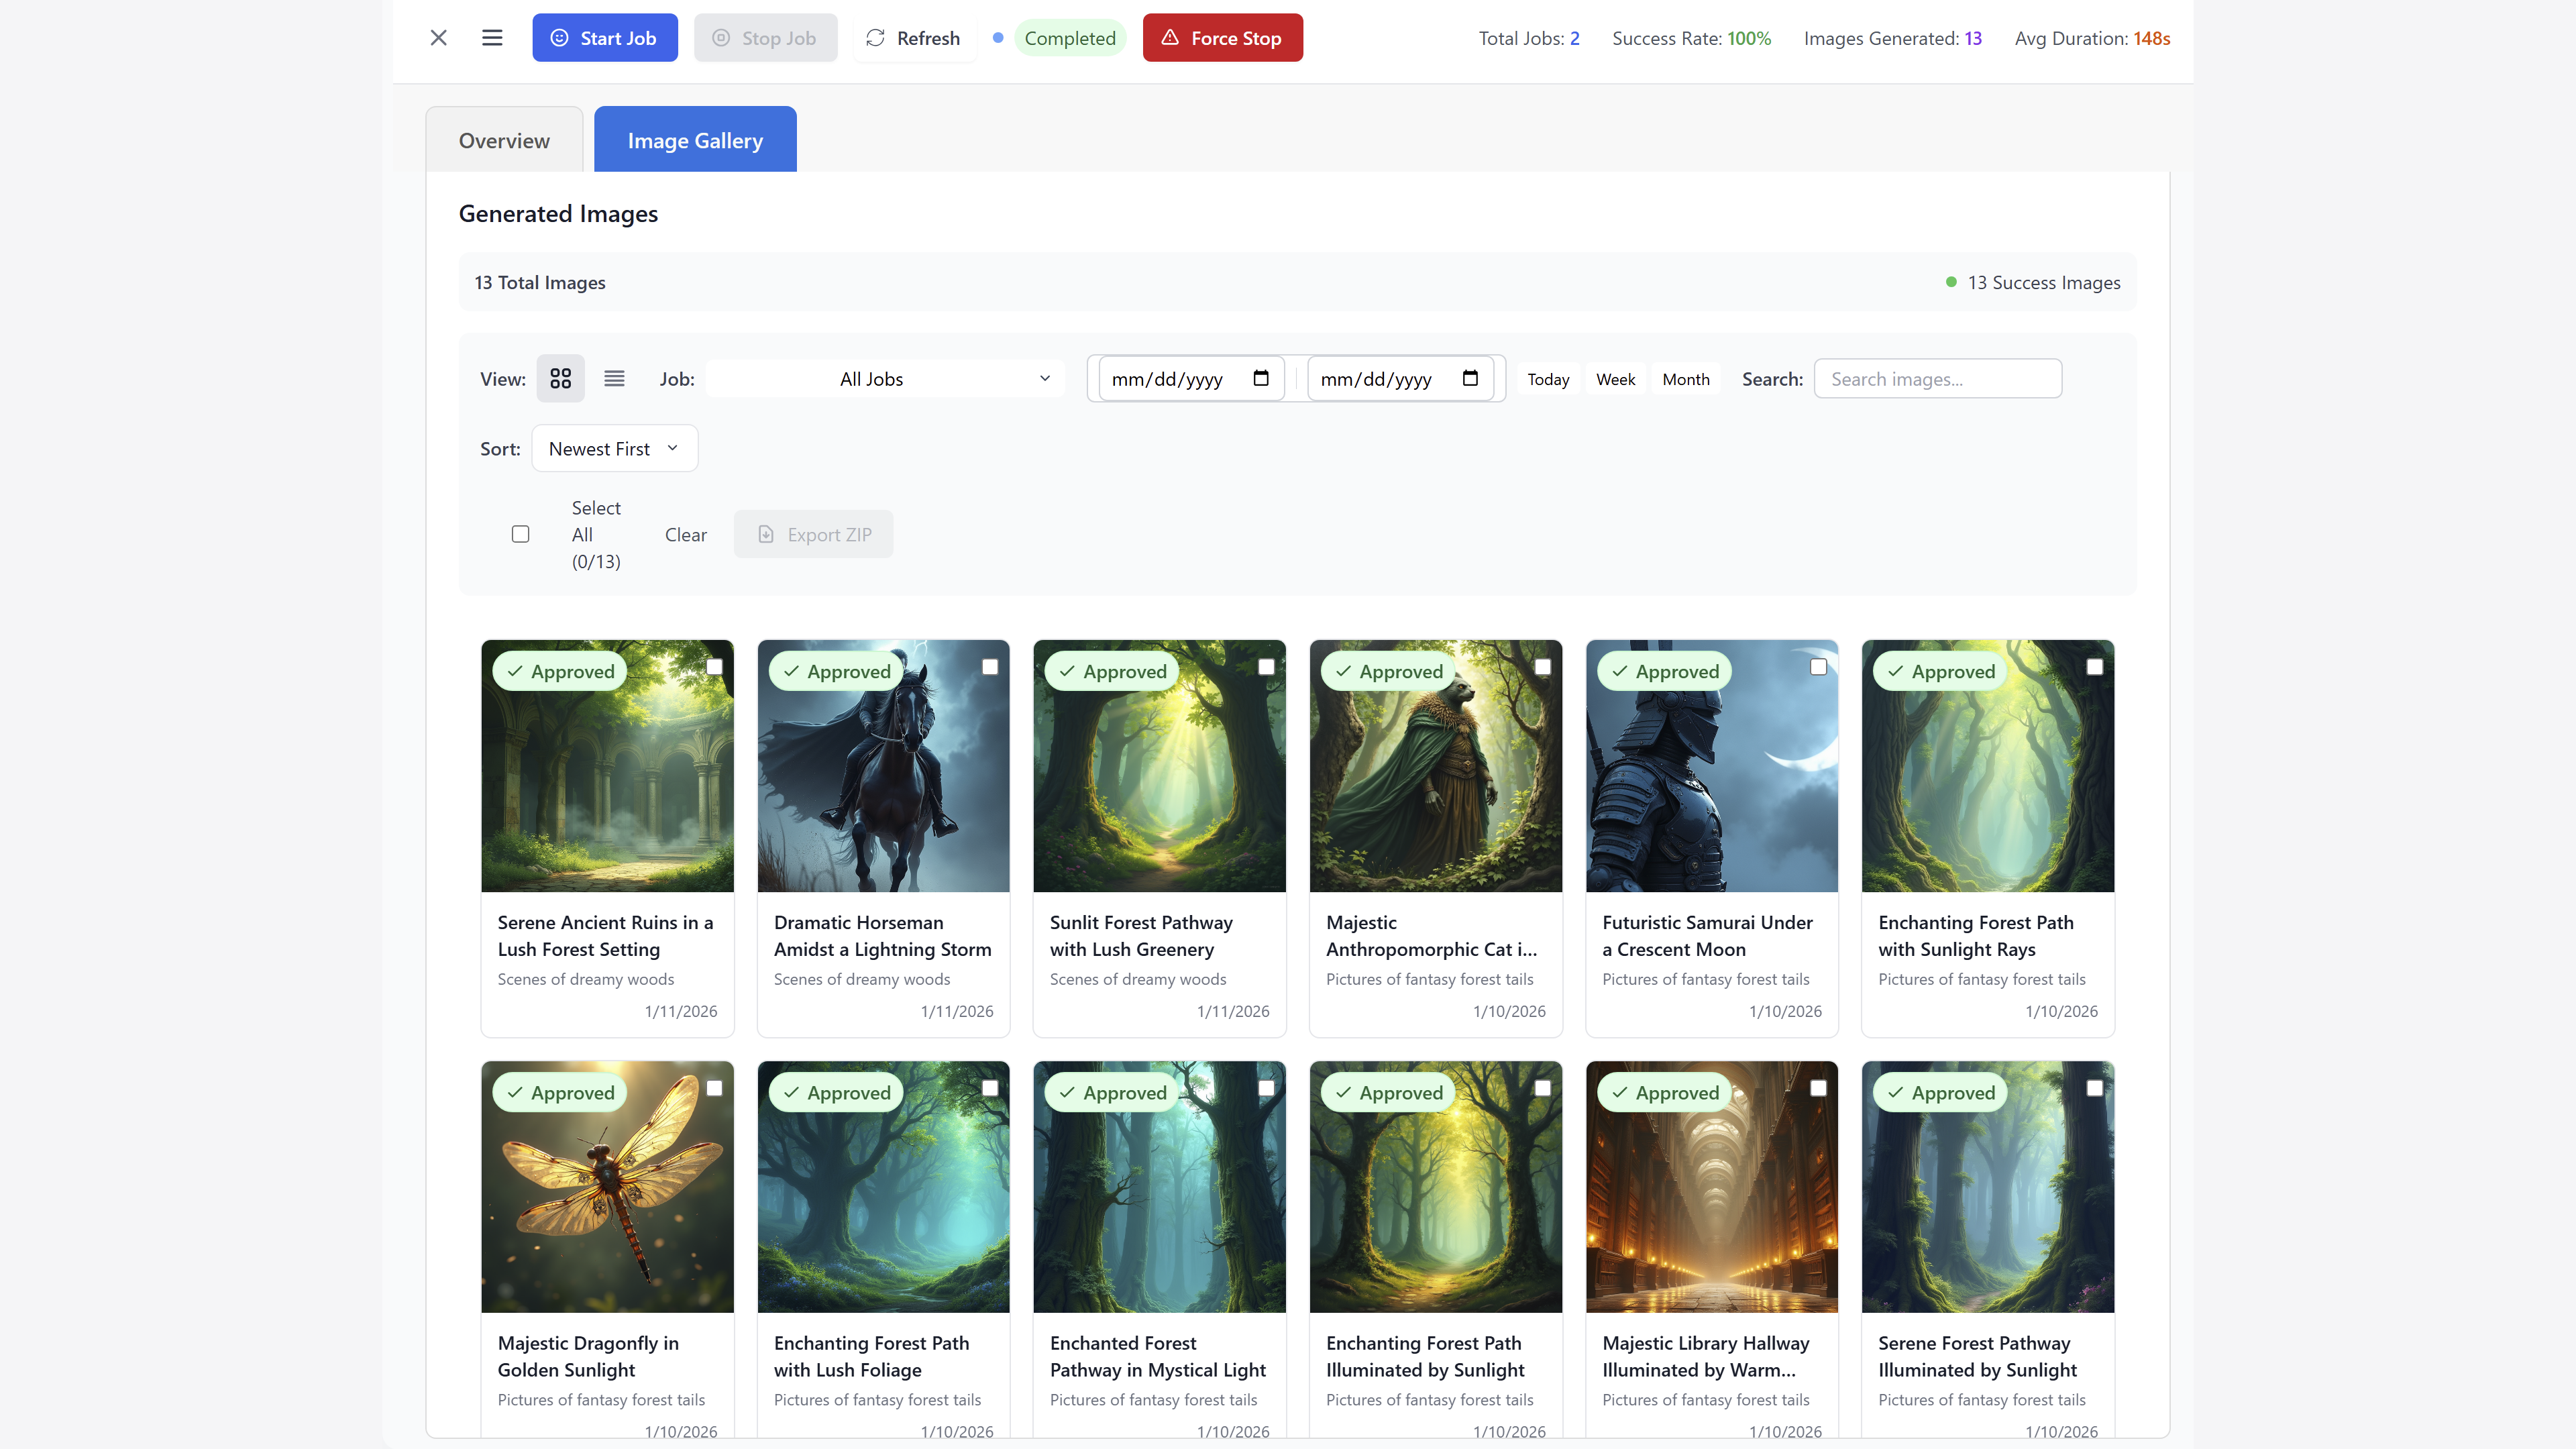Image resolution: width=2576 pixels, height=1449 pixels.
Task: Check the Dramatic Horseman image checkbox
Action: 989,667
